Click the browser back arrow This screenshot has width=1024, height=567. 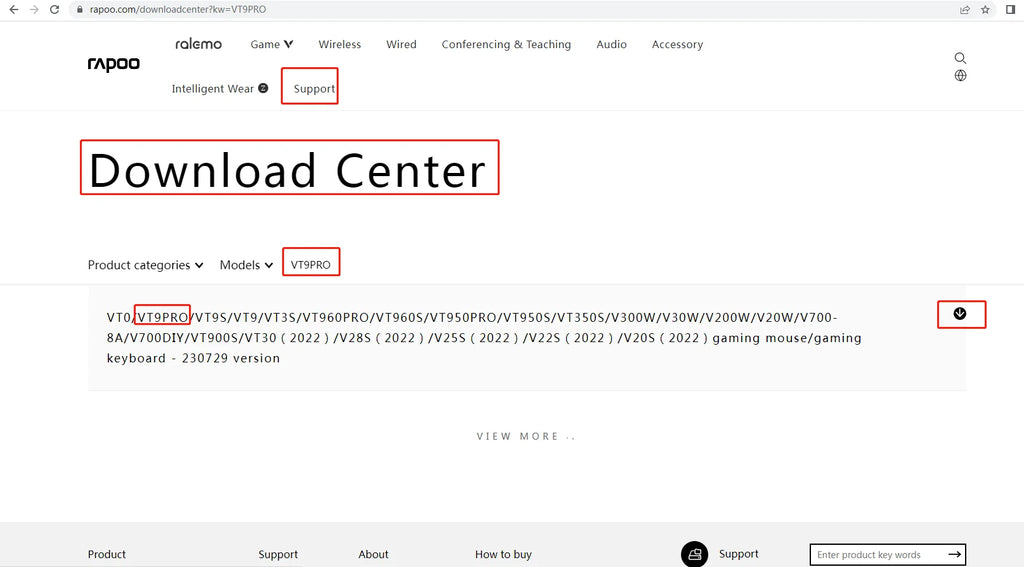pos(14,9)
